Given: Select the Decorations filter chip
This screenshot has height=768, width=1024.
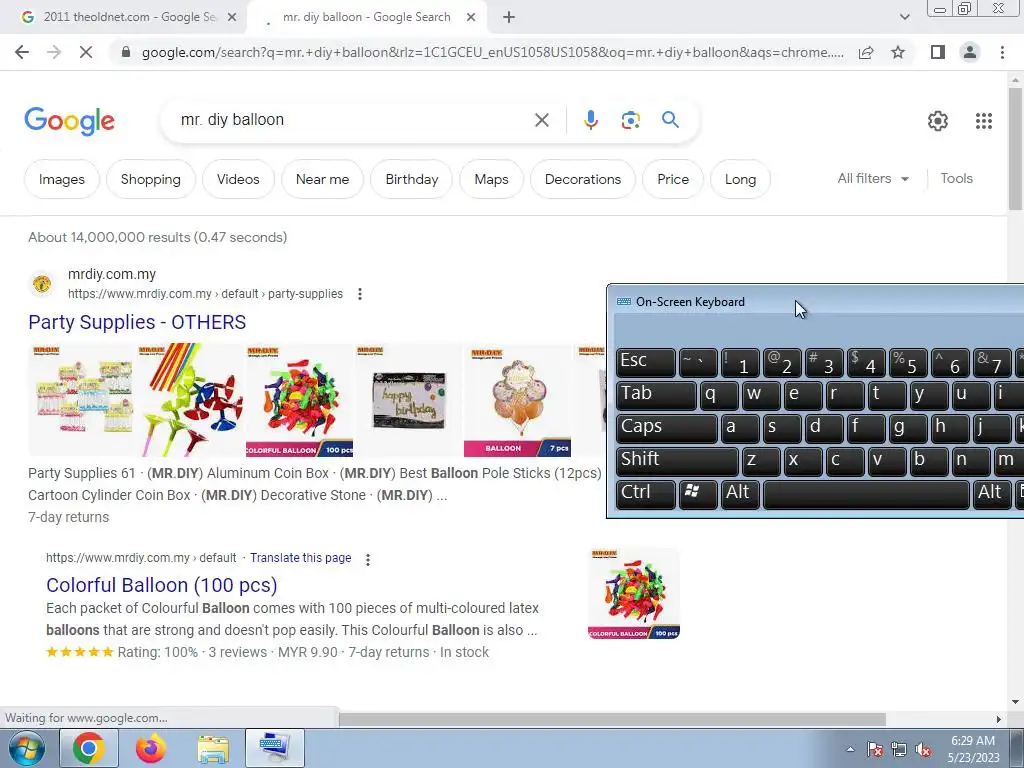Looking at the screenshot, I should (x=583, y=179).
